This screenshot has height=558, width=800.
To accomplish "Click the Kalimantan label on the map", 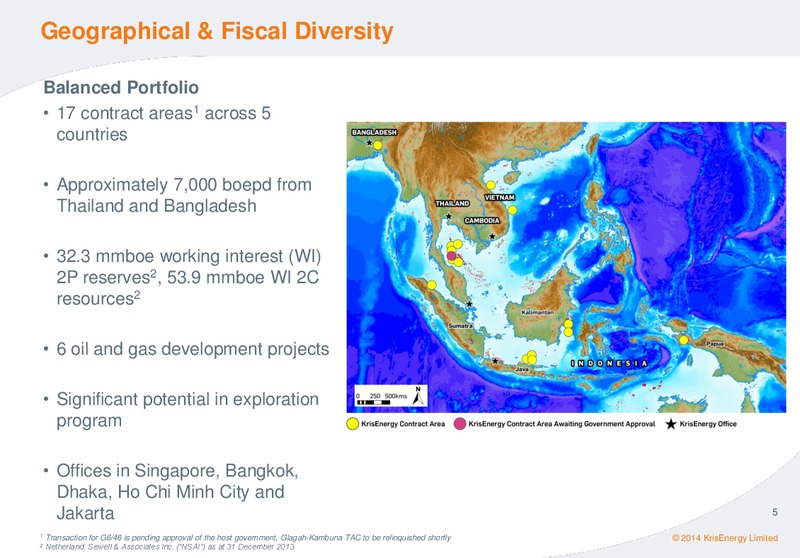I will pos(537,312).
